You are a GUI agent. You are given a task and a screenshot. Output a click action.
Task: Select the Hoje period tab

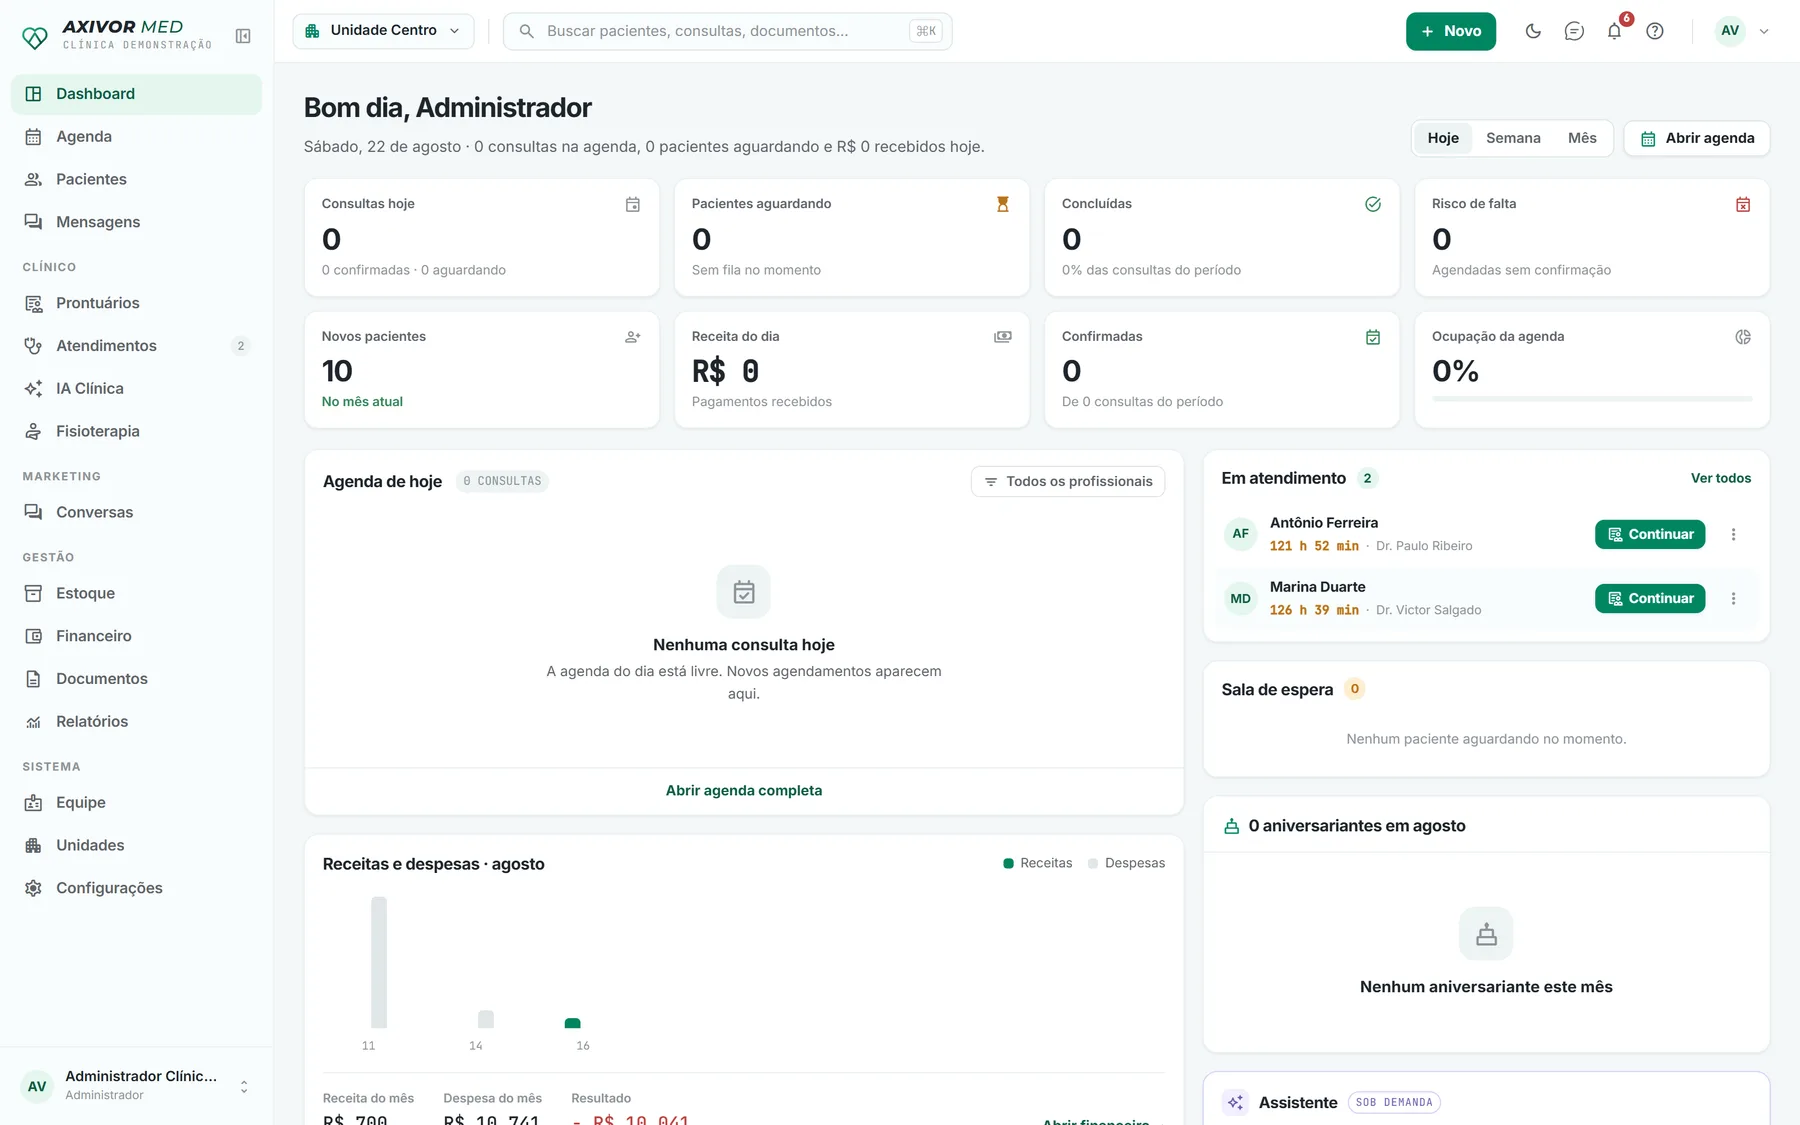pos(1443,138)
